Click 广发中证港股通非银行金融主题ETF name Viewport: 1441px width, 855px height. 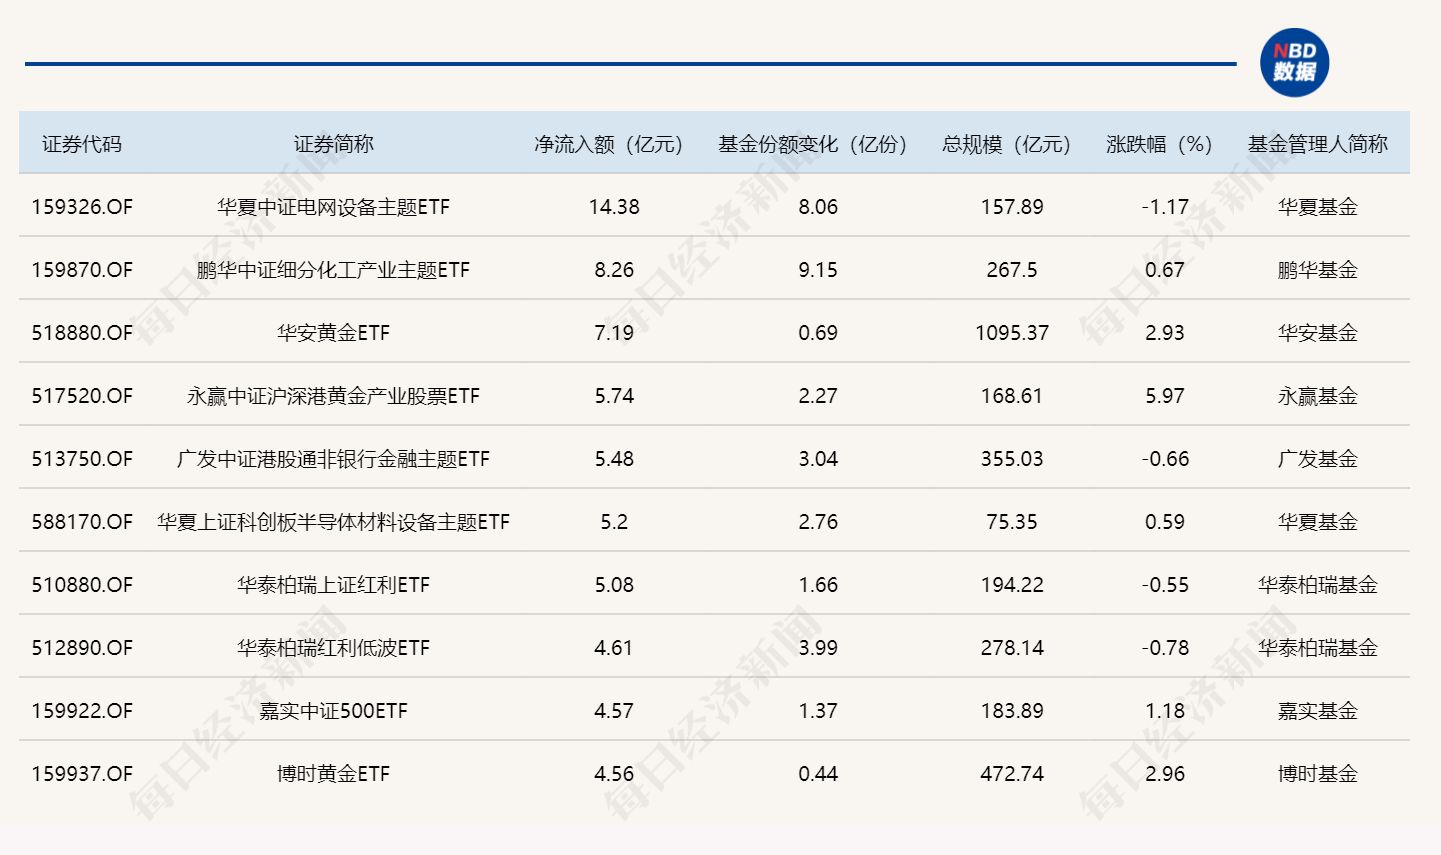tap(333, 459)
